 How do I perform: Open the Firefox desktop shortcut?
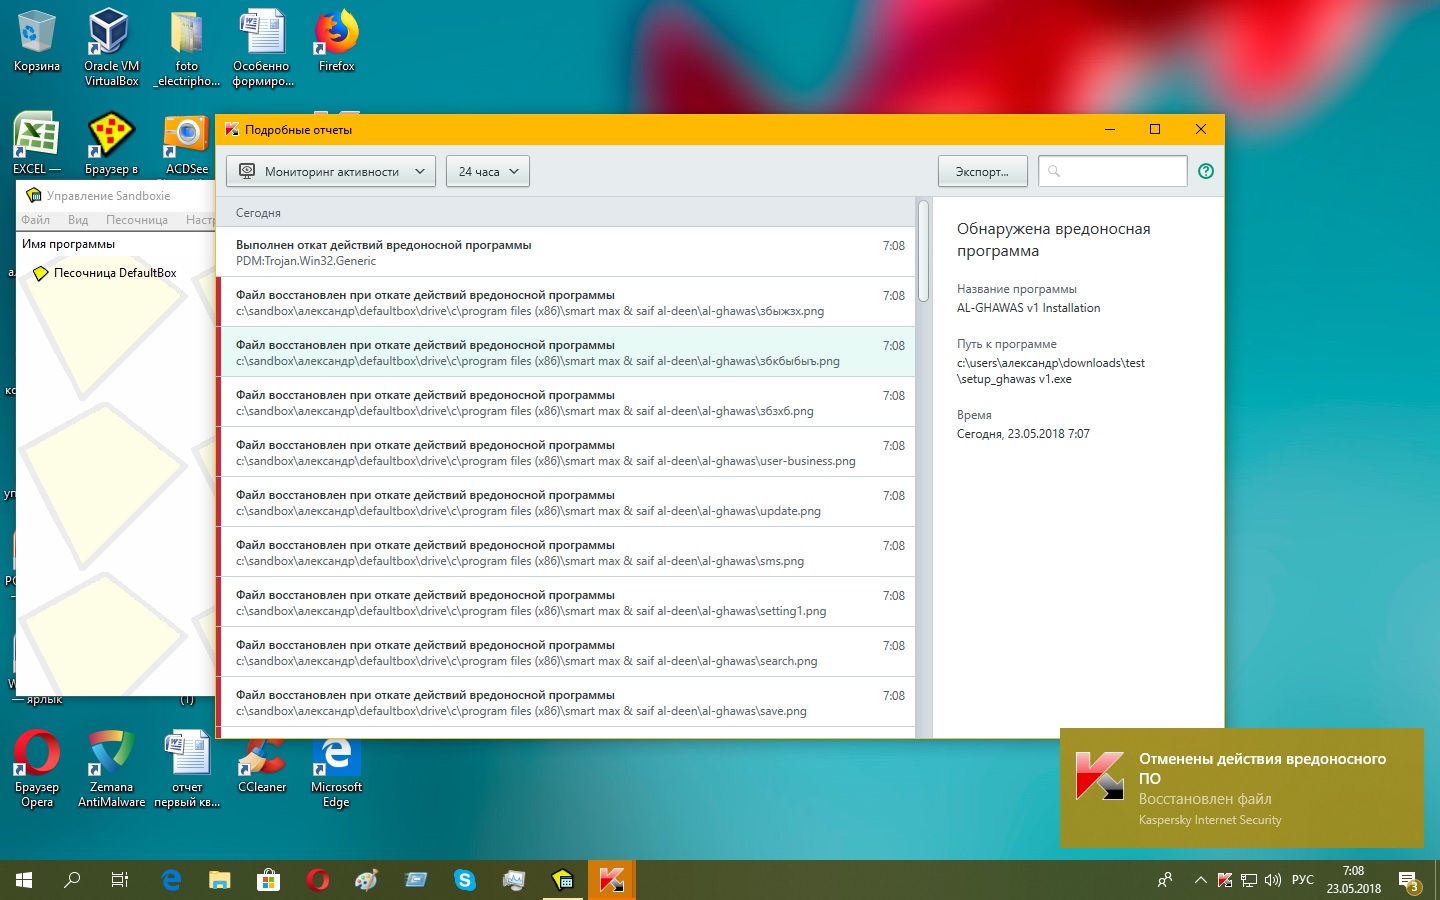click(x=336, y=42)
